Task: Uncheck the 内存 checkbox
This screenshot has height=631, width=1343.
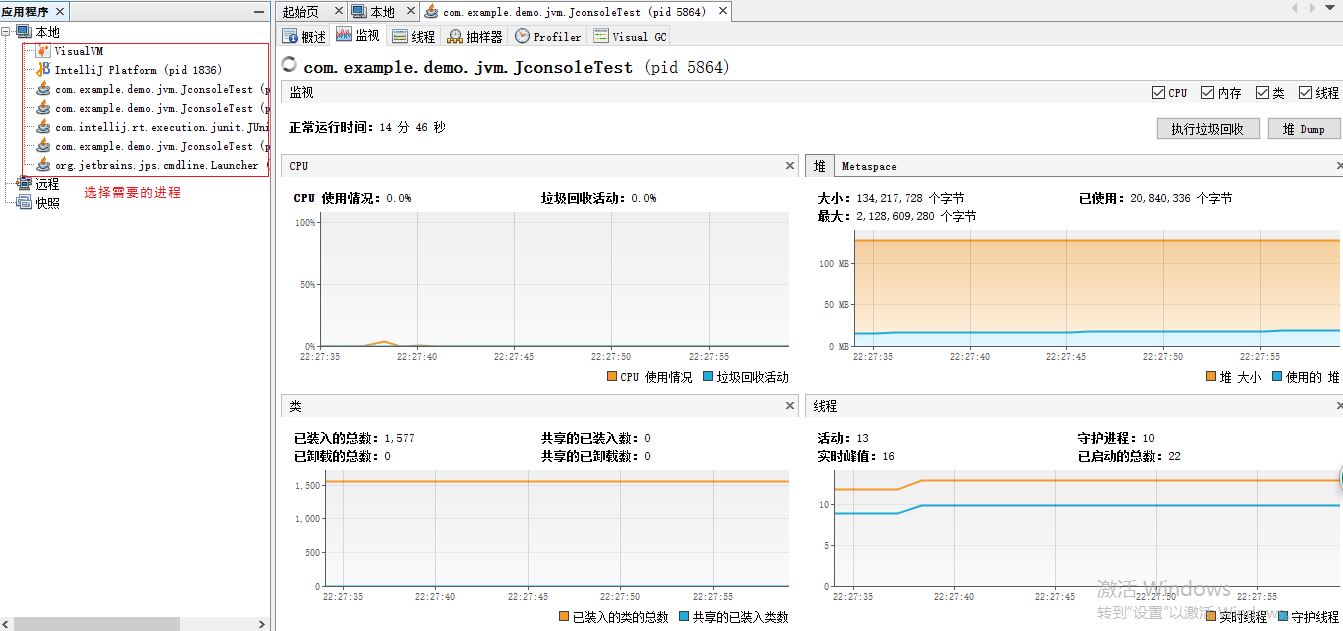Action: click(1207, 92)
